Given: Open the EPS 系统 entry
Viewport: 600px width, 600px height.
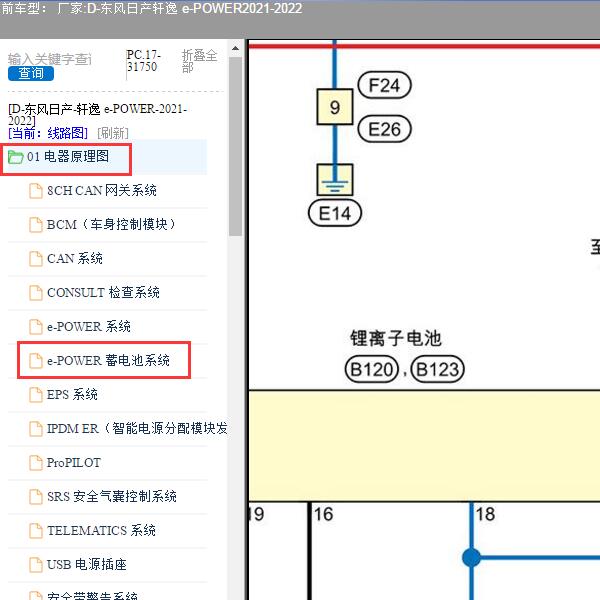Looking at the screenshot, I should (x=72, y=395).
